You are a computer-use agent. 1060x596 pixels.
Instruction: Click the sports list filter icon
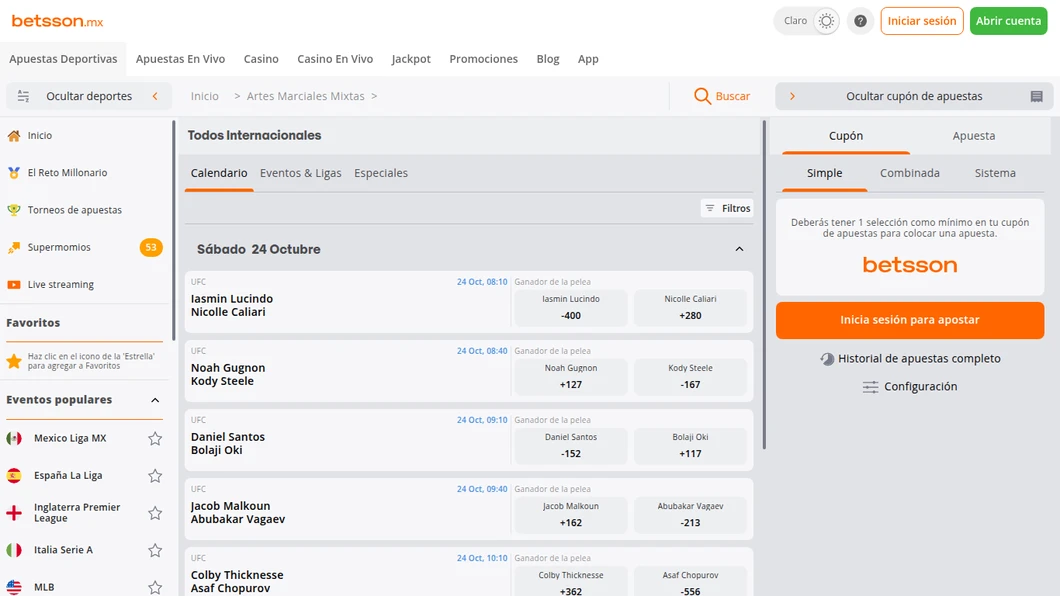[x=23, y=96]
